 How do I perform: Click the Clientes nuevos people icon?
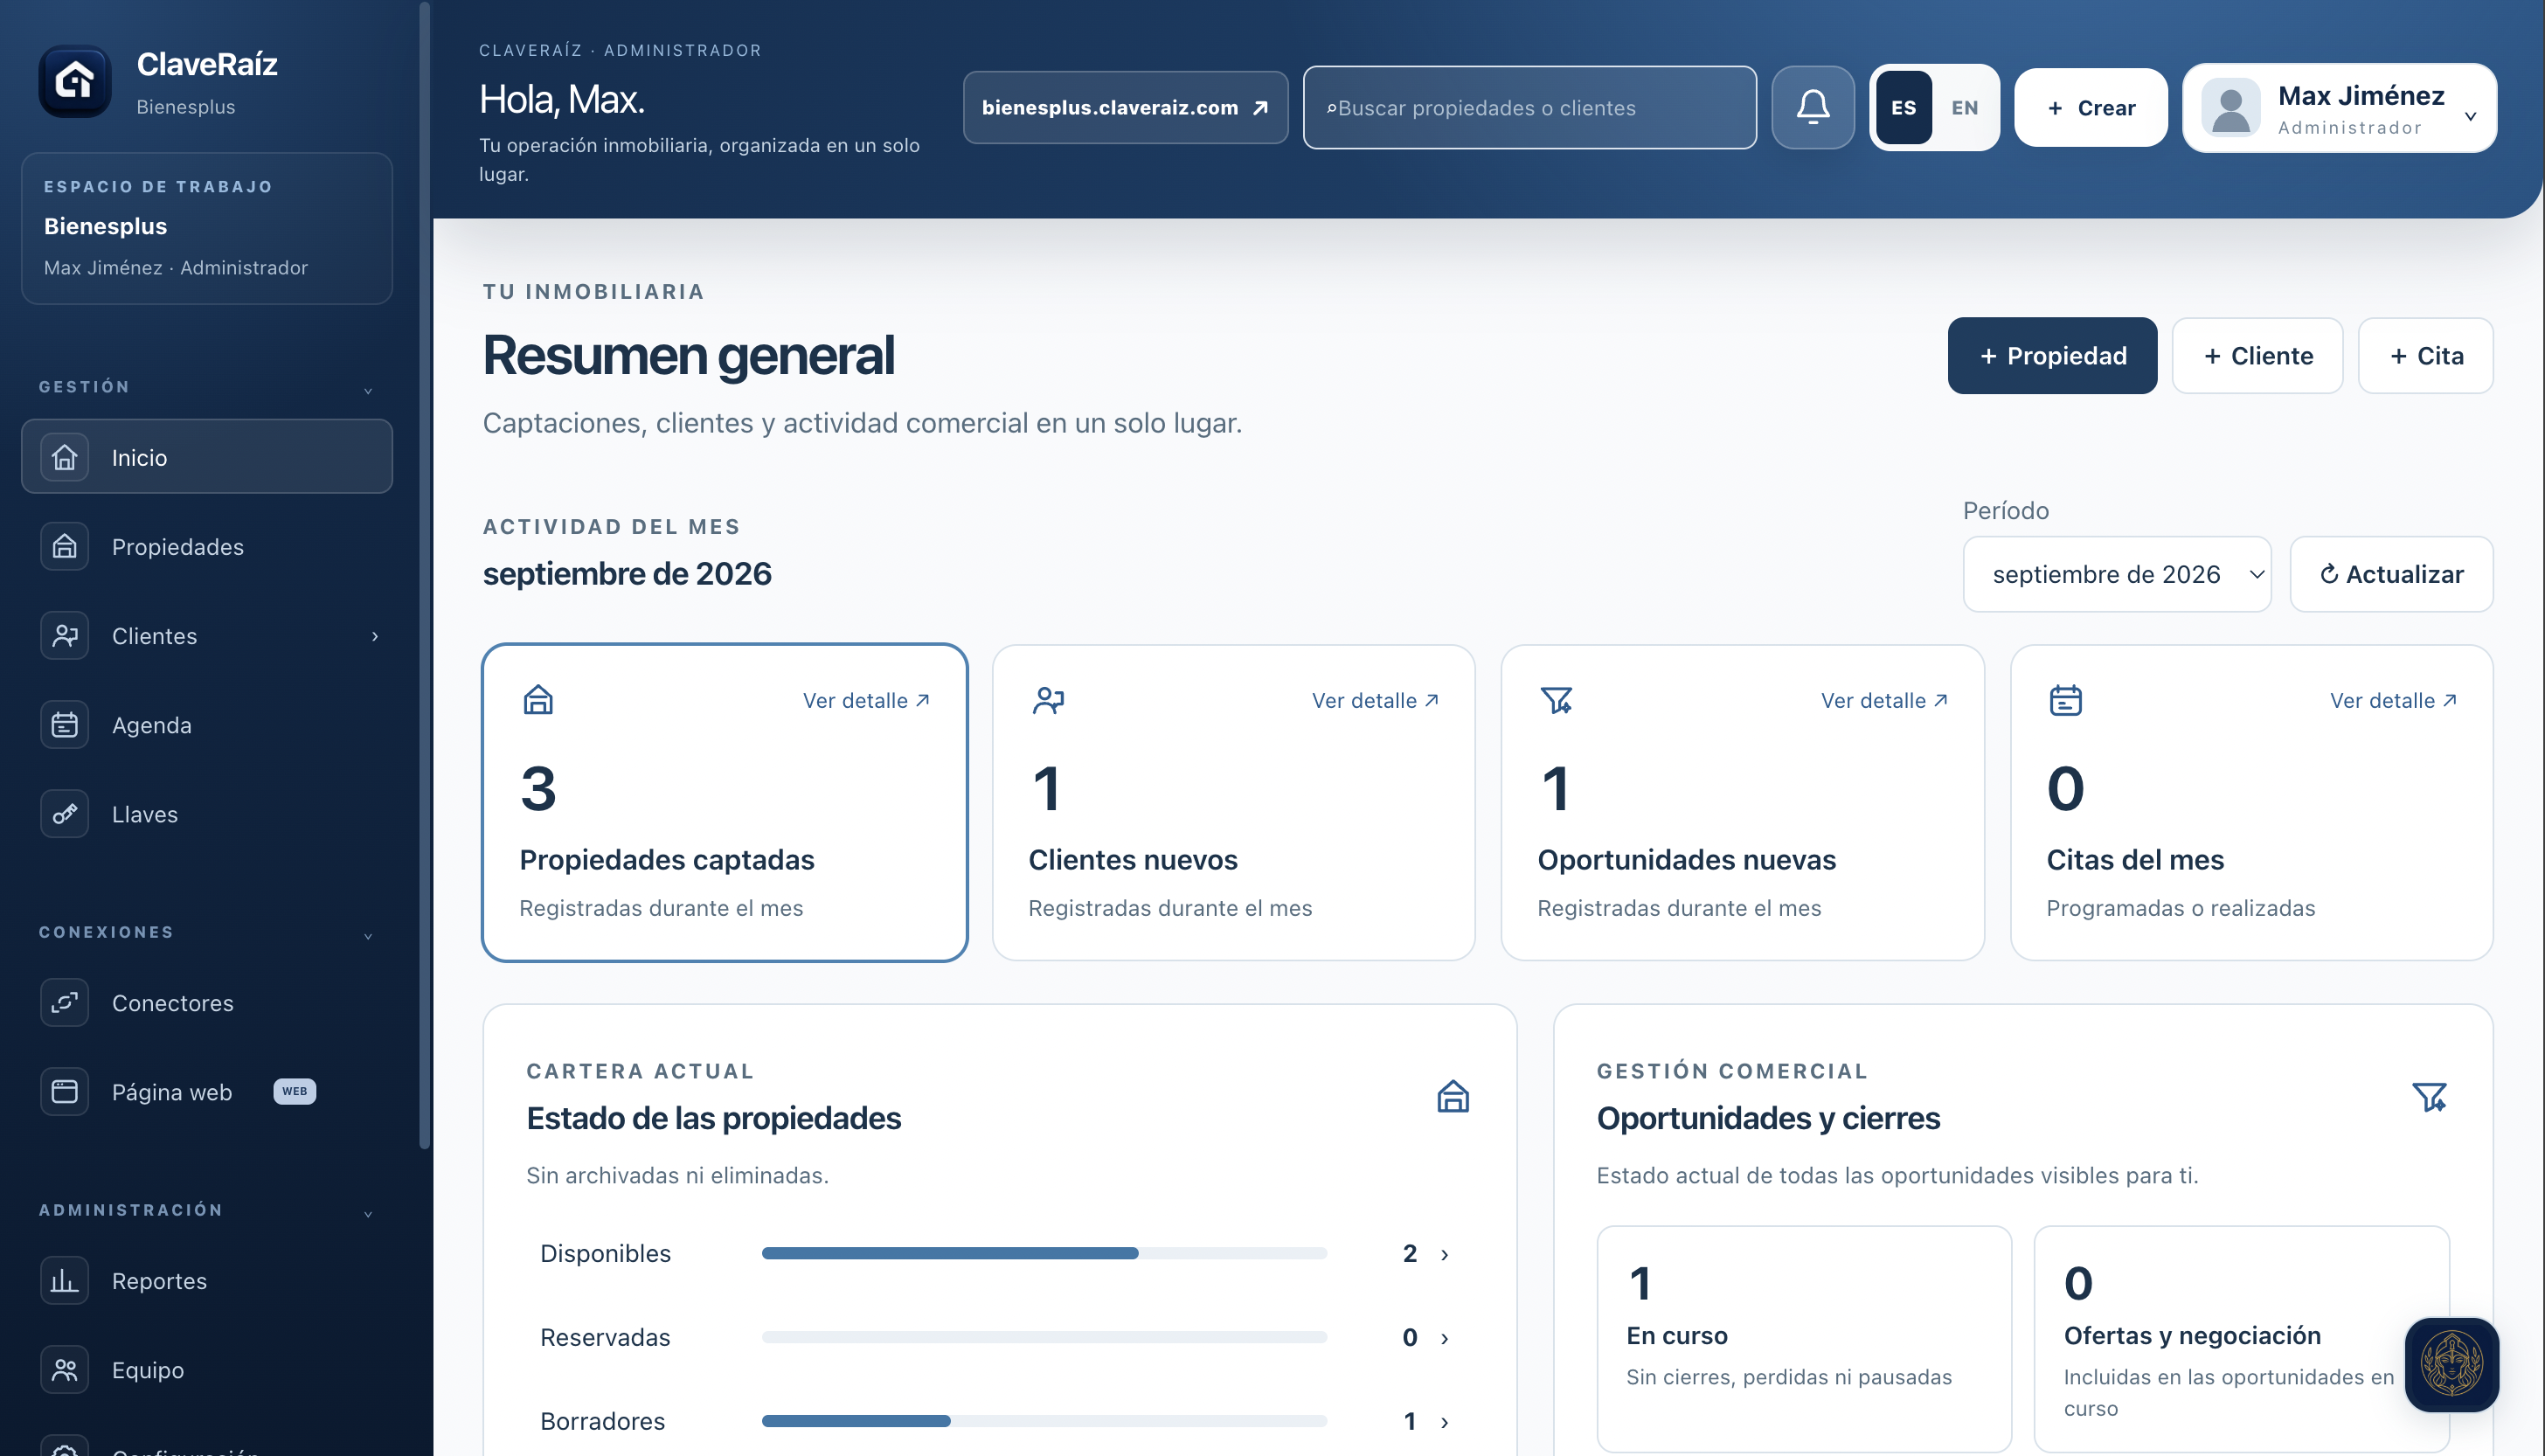[x=1048, y=700]
